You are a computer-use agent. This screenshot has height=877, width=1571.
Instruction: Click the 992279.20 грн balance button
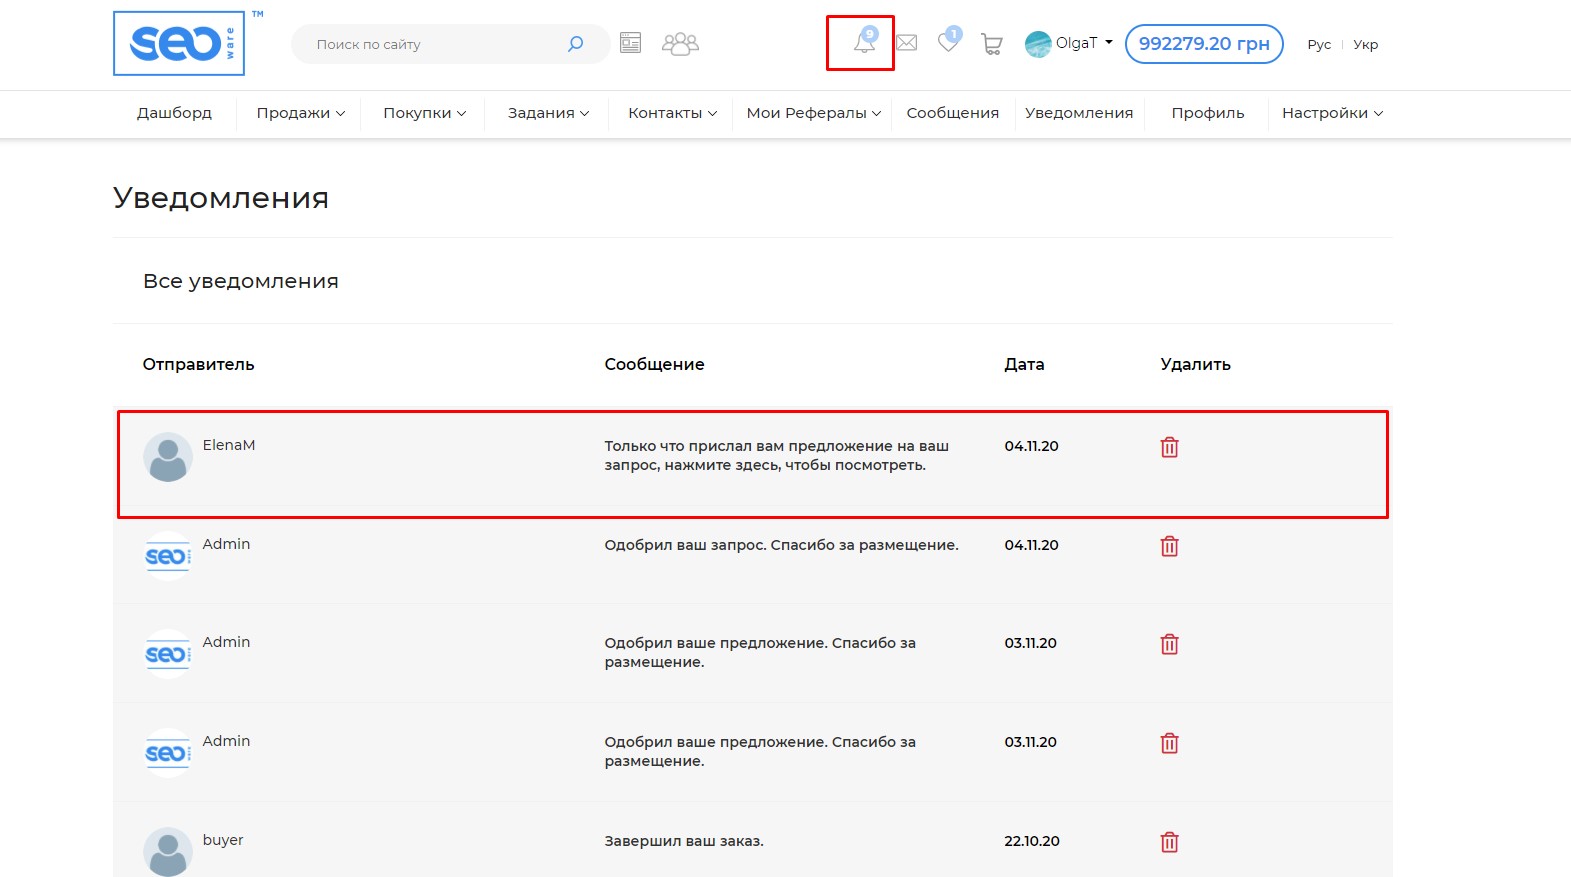pos(1203,44)
